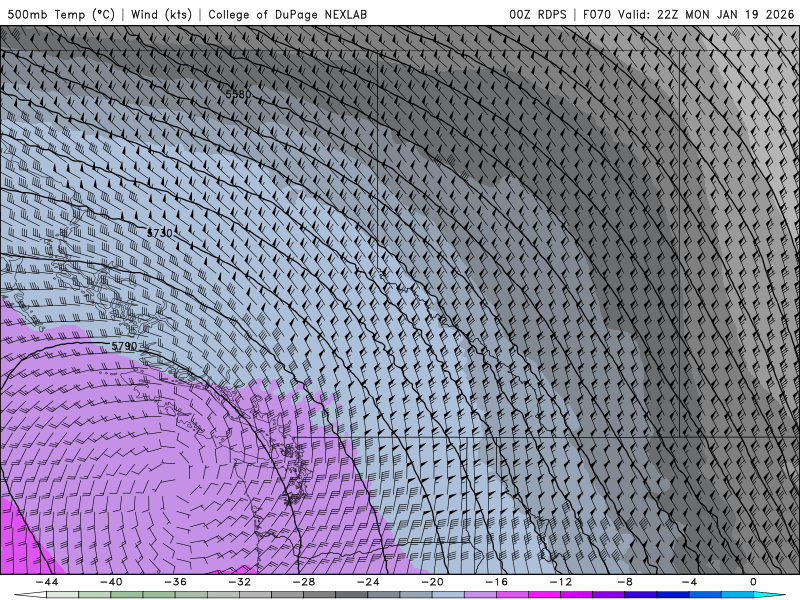800x600 pixels.
Task: Click the -20 colorbar tick label
Action: 433,582
